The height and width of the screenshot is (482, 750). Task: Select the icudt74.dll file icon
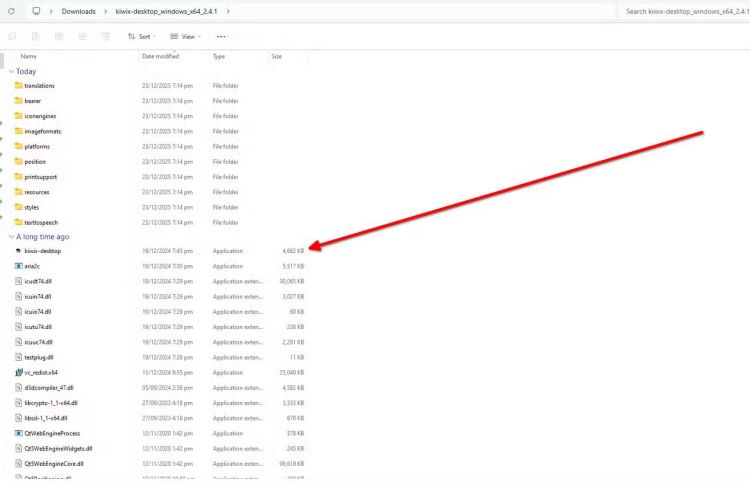coord(19,281)
